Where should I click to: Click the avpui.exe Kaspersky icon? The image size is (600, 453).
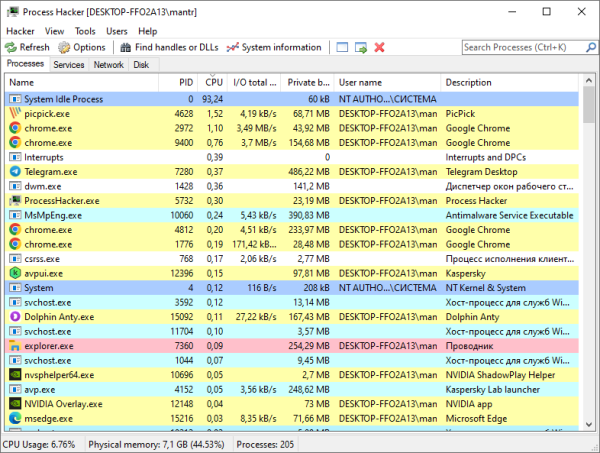15,273
